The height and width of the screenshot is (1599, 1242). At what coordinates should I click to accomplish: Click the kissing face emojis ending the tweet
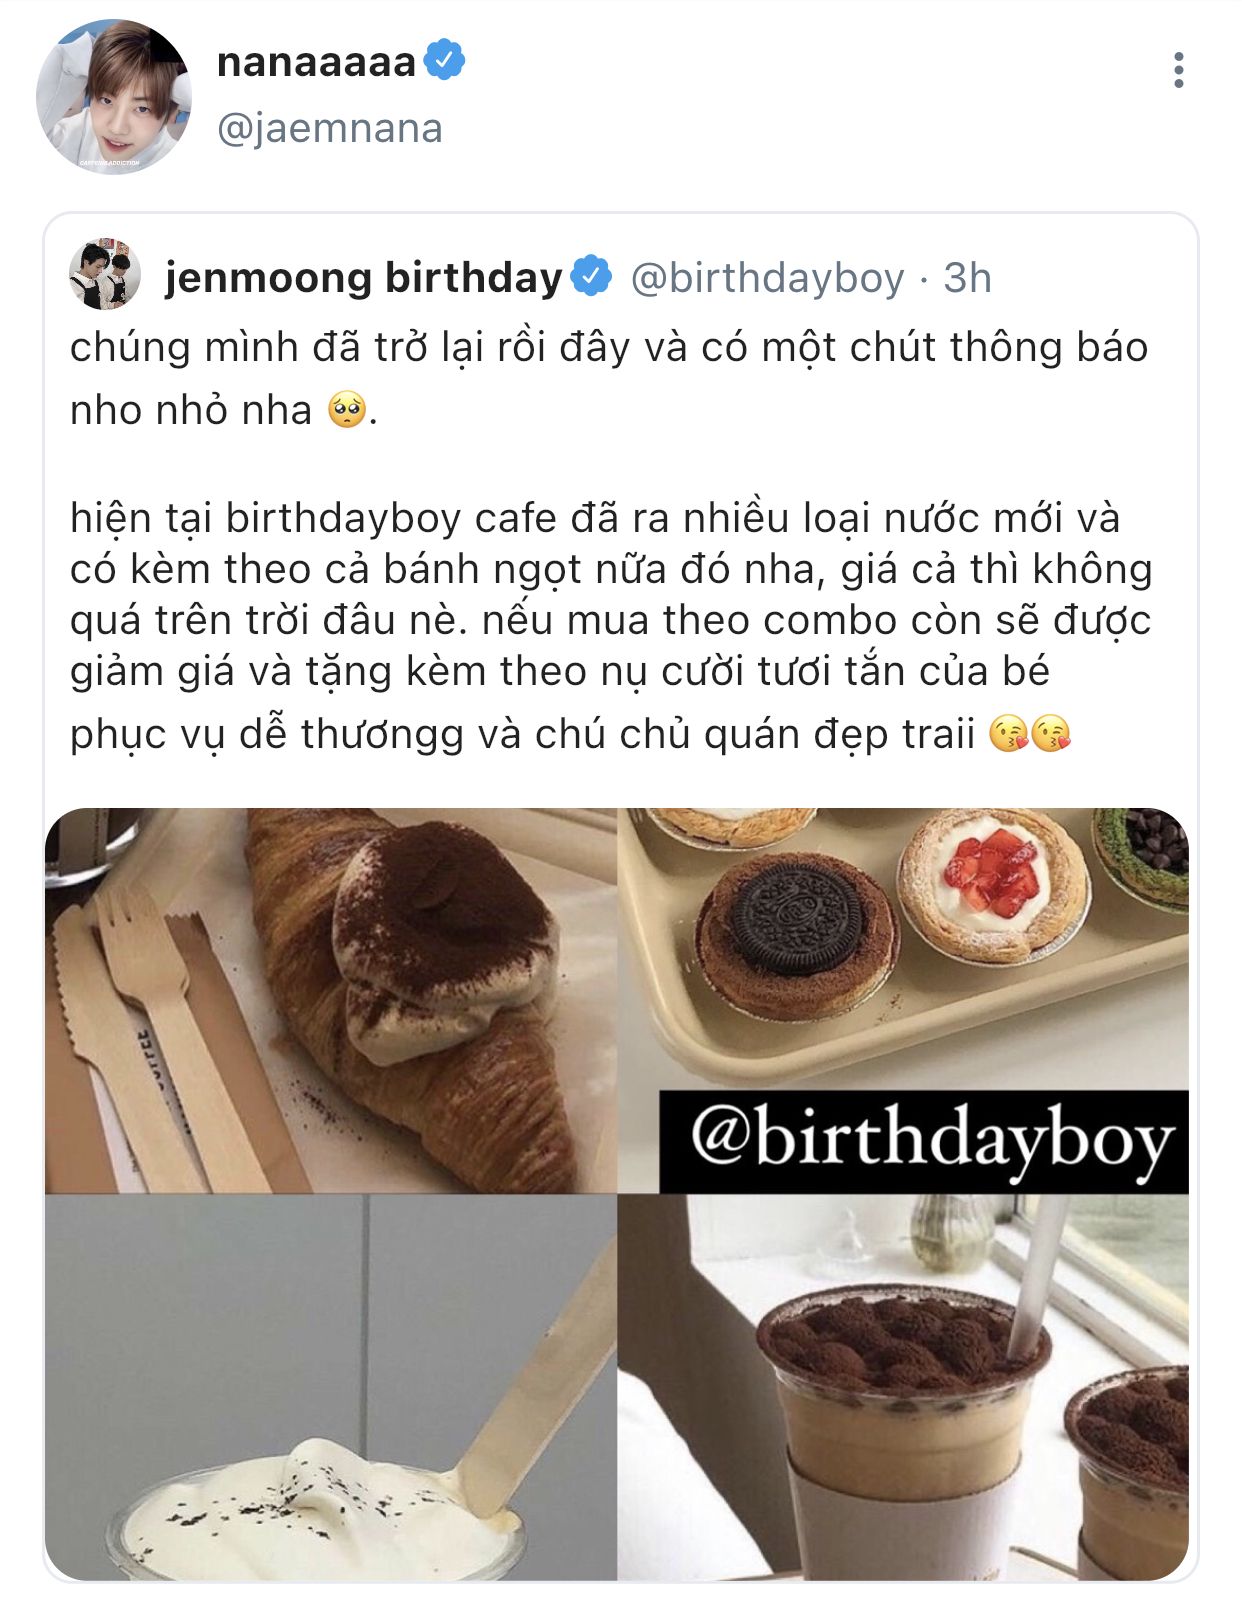point(1030,734)
